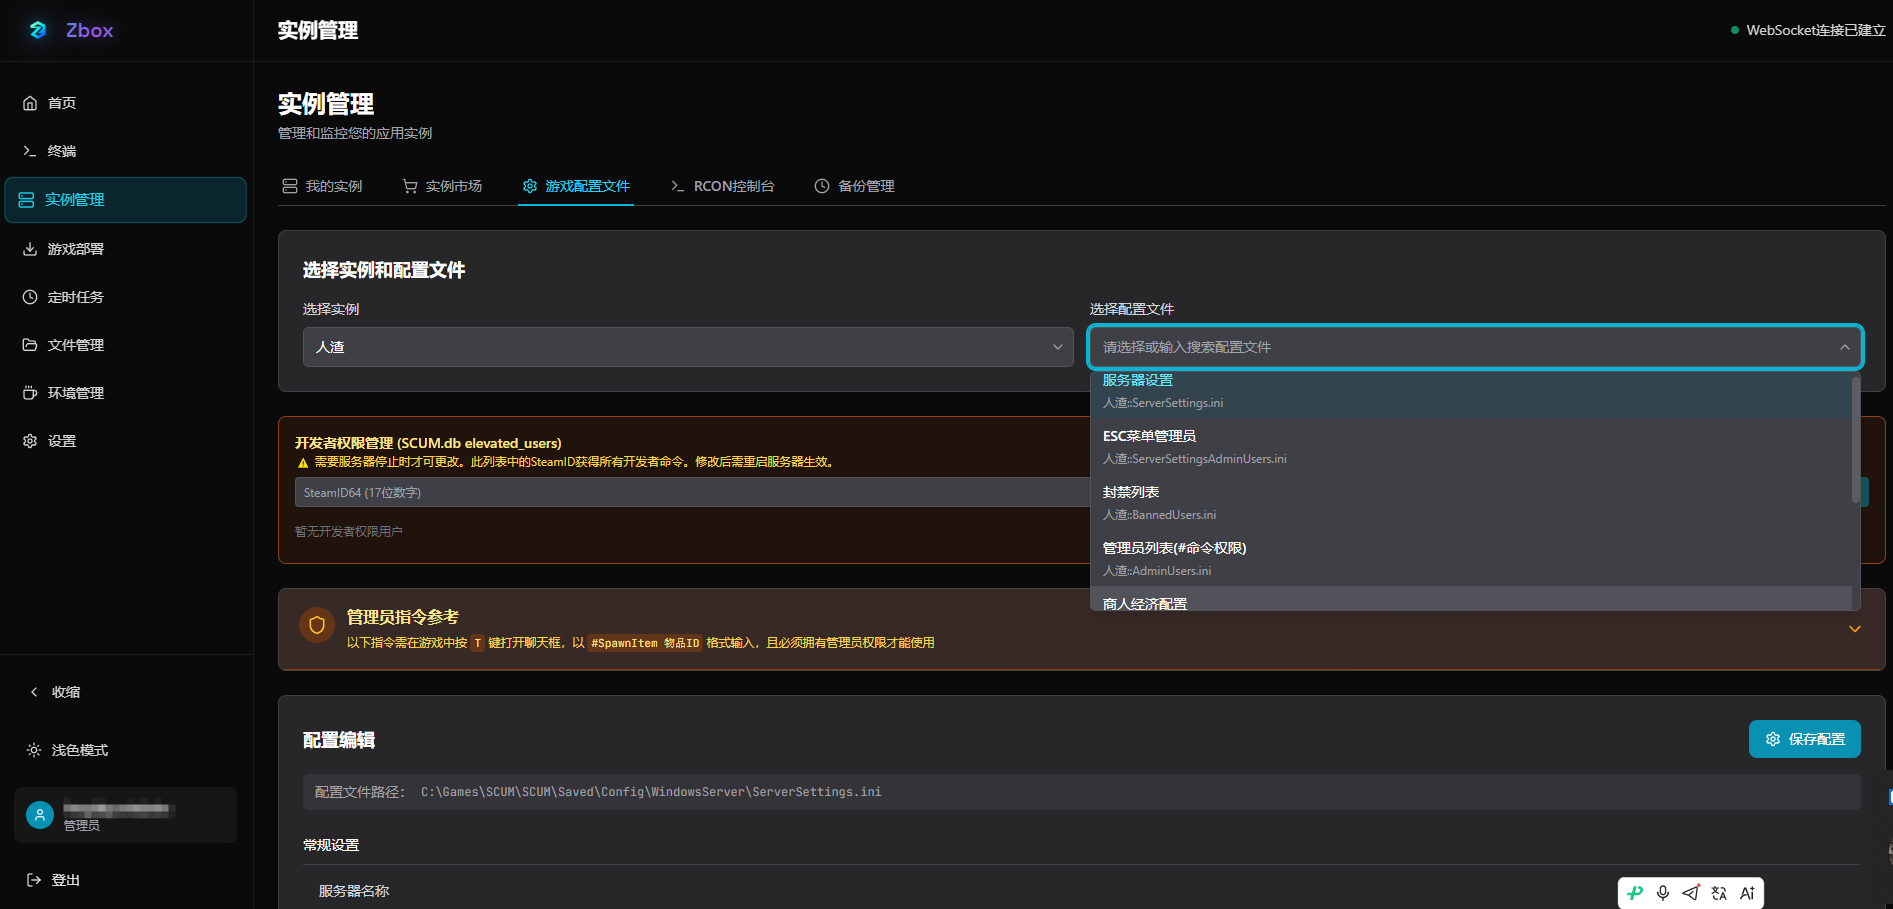This screenshot has width=1893, height=909.
Task: Click the 环境管理 icon in sidebar
Action: (x=30, y=393)
